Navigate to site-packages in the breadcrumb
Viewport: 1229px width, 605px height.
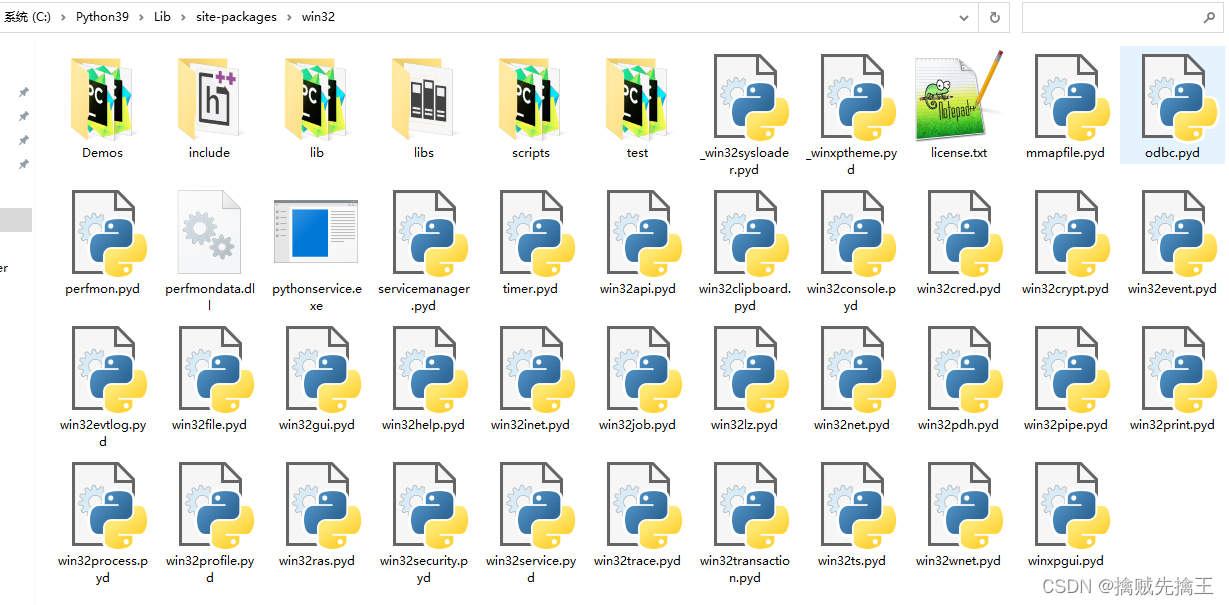point(236,17)
